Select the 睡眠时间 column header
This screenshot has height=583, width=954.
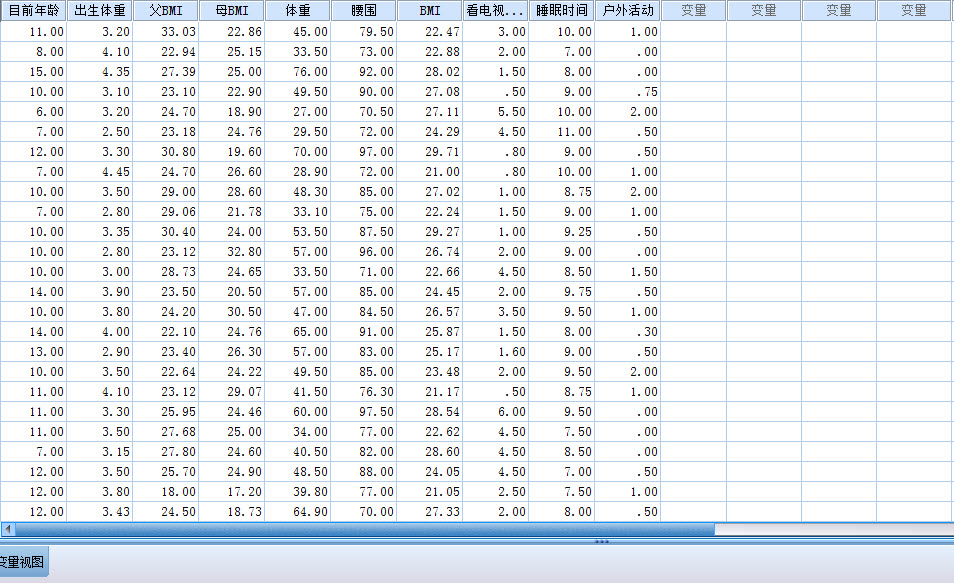coord(562,10)
